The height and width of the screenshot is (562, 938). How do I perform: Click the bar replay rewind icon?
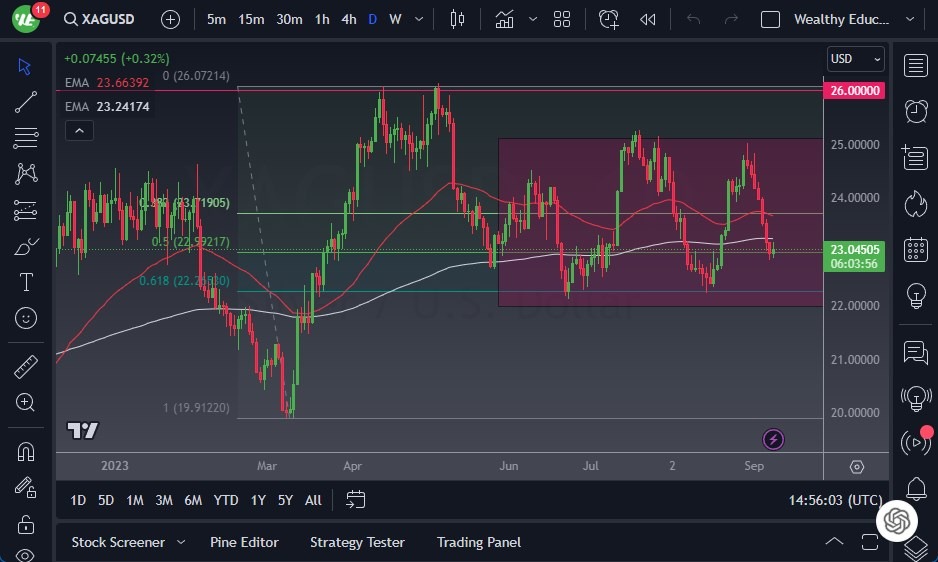click(648, 19)
